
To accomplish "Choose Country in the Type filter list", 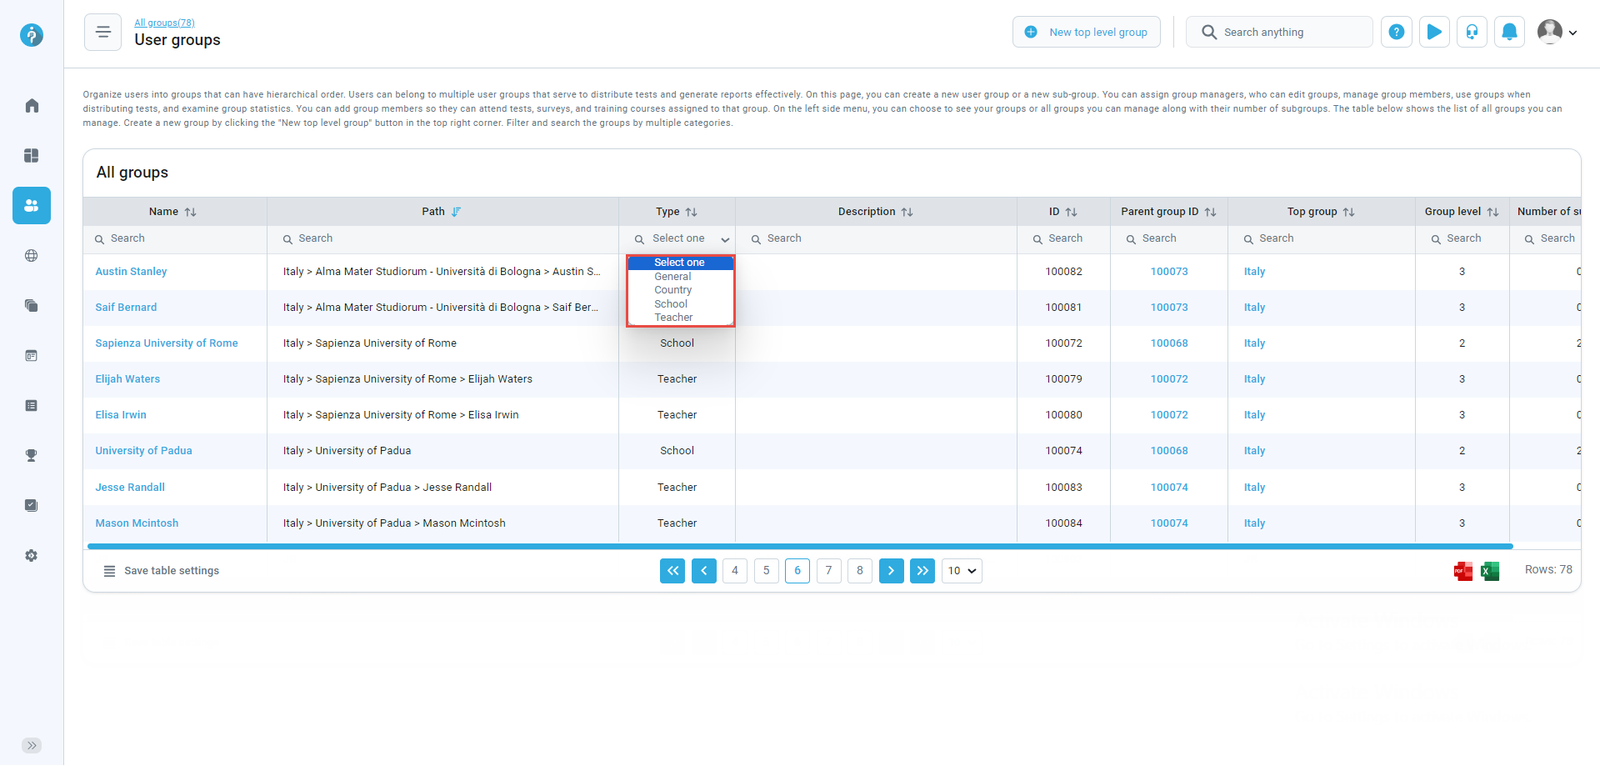I will (x=673, y=290).
